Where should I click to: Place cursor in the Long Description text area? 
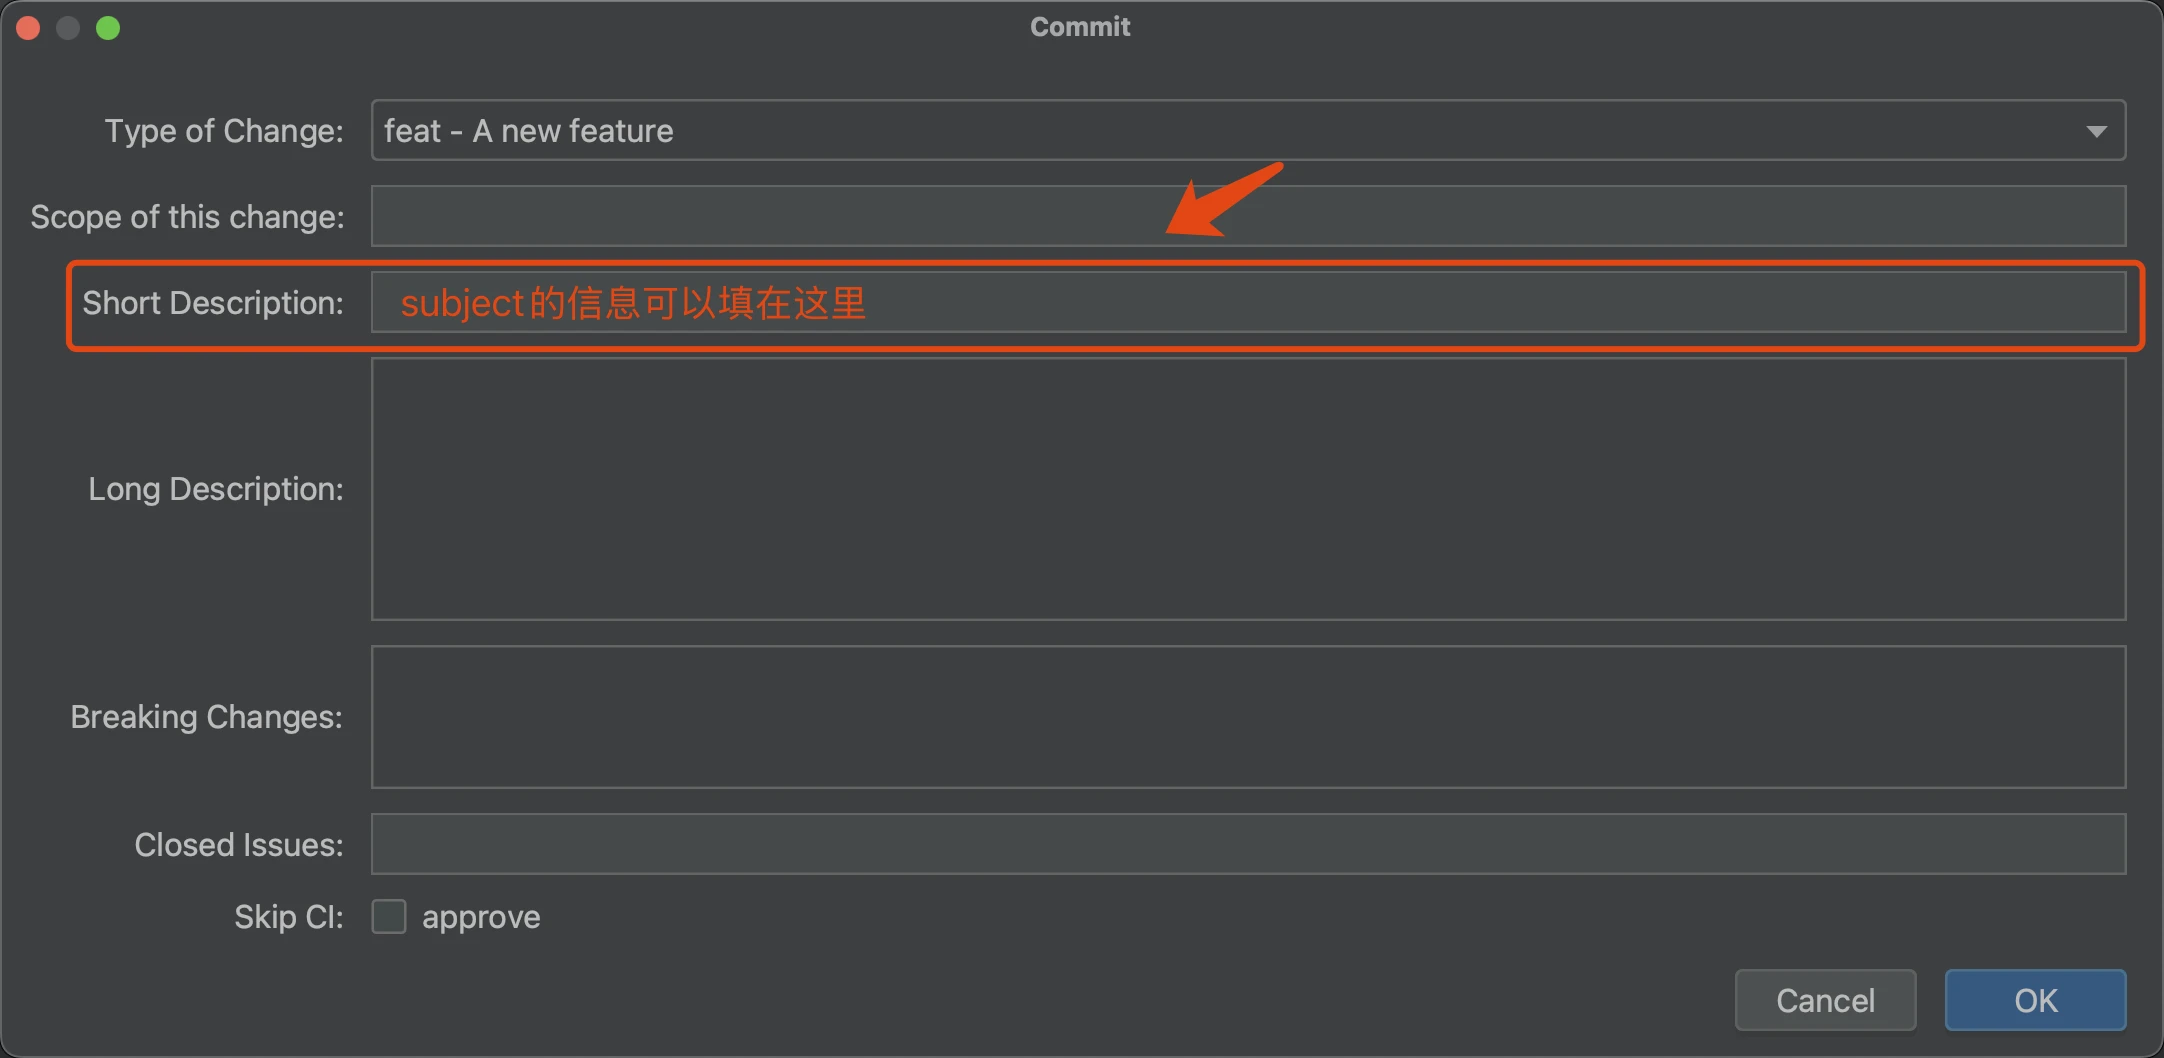(x=1248, y=489)
